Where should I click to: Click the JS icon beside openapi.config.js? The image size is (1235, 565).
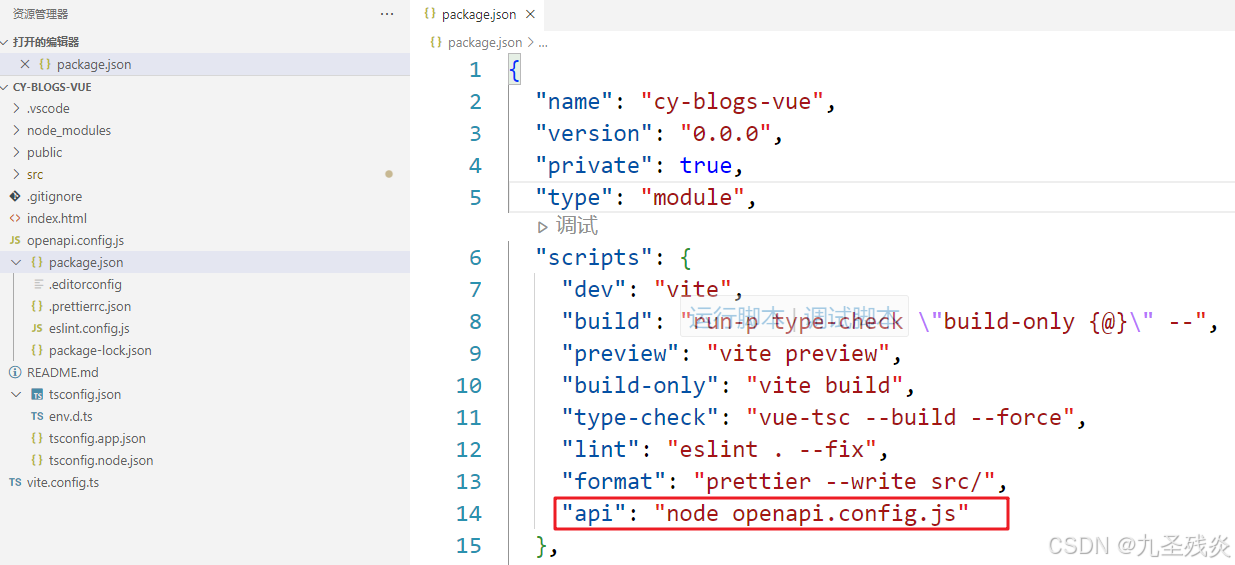tap(15, 240)
